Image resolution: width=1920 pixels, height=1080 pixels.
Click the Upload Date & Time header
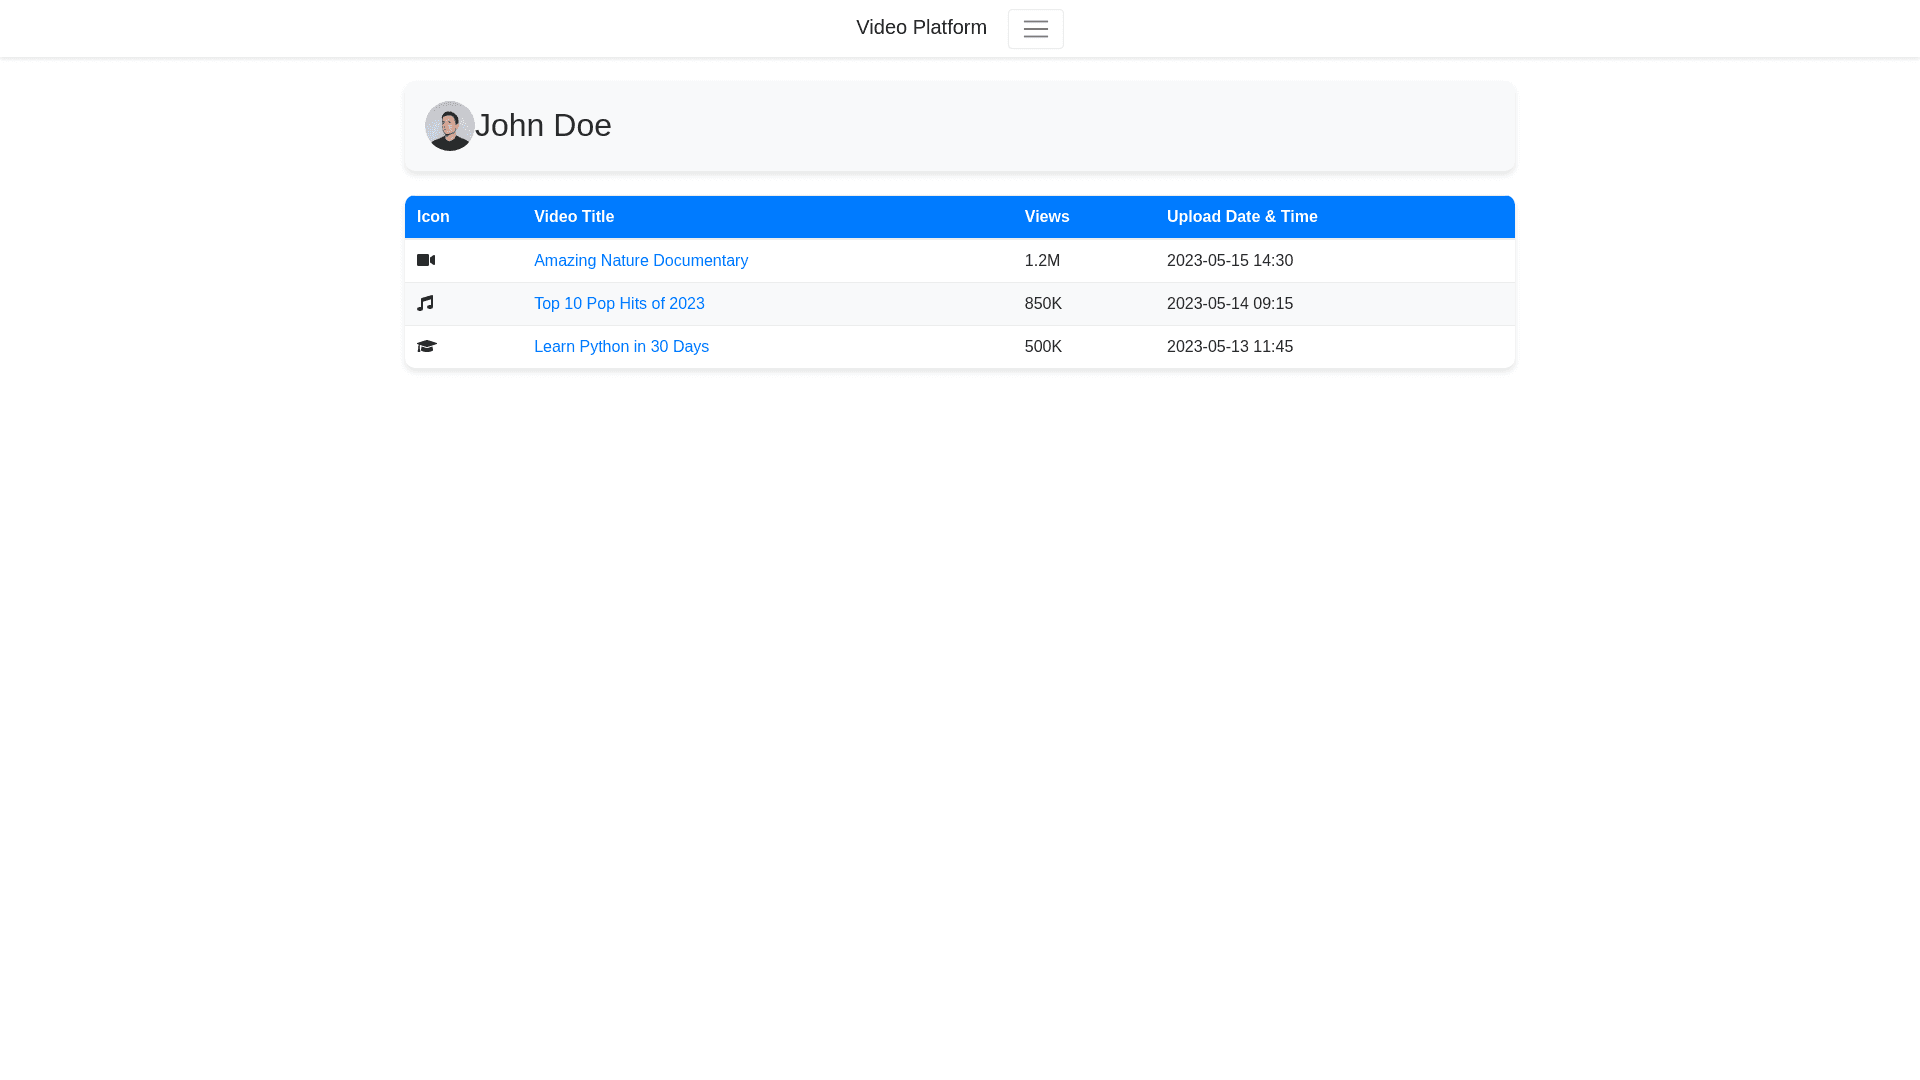[1241, 217]
